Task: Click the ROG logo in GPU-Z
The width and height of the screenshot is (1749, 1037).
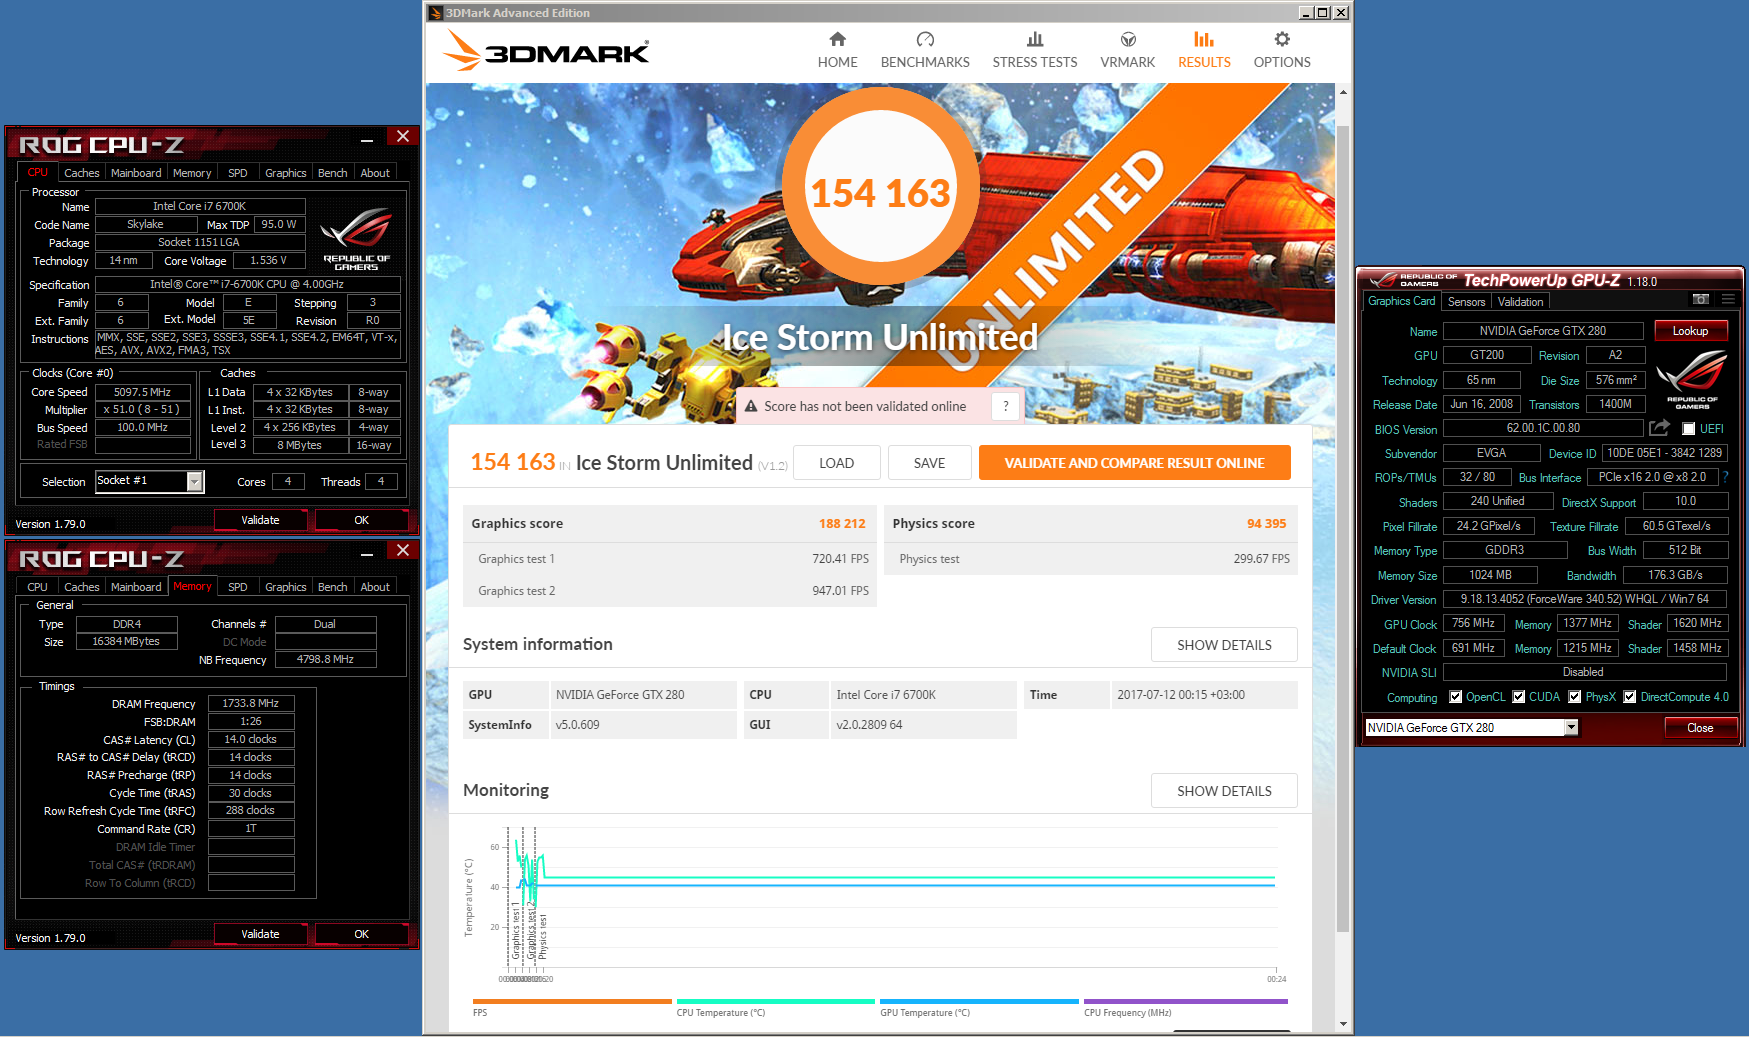Action: pos(1691,379)
